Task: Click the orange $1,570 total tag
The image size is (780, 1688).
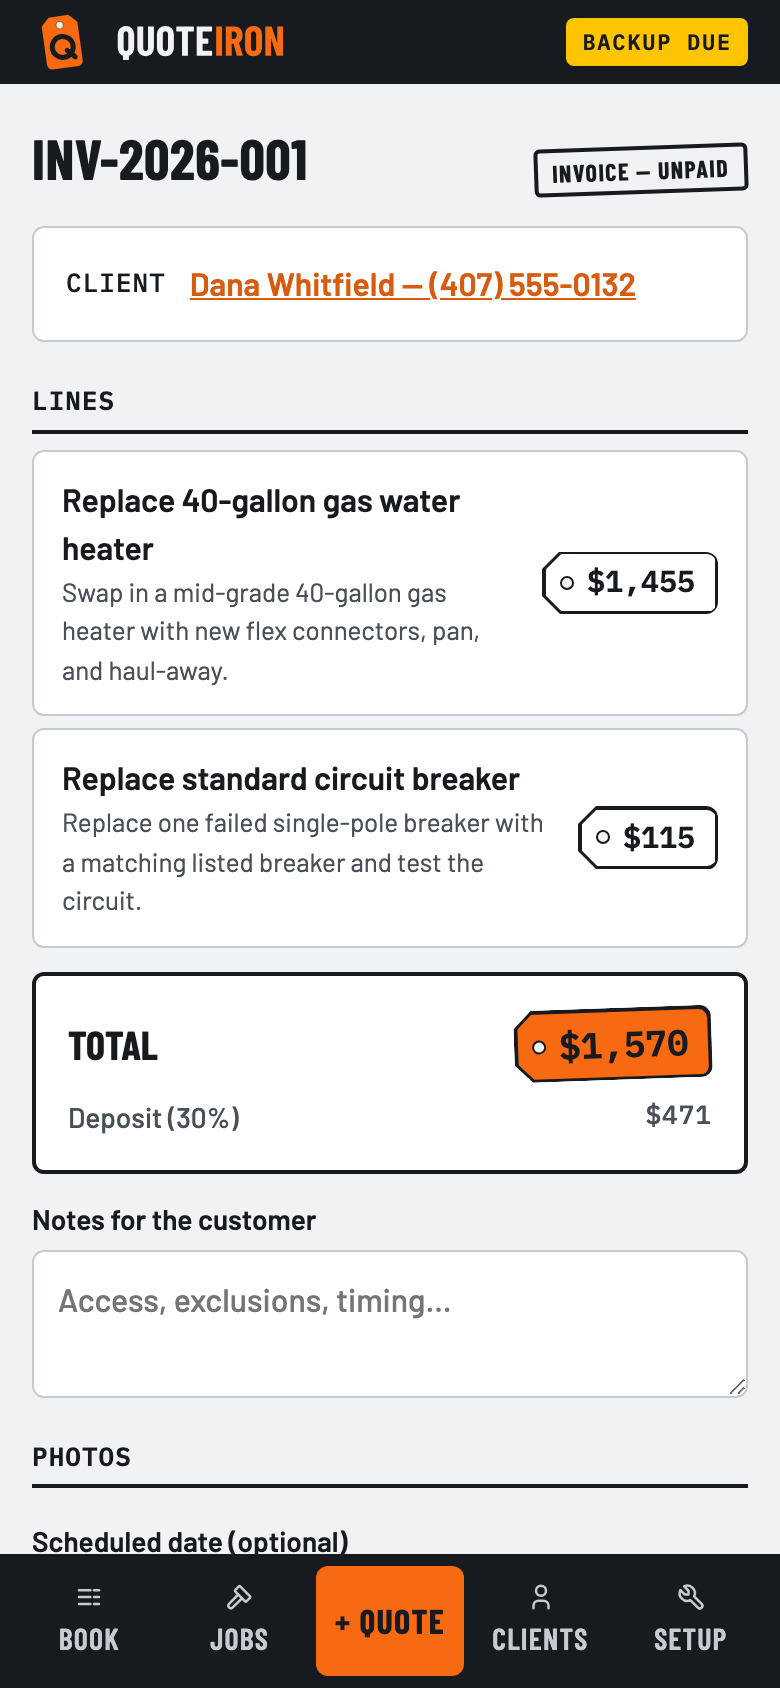Action: pyautogui.click(x=613, y=1044)
